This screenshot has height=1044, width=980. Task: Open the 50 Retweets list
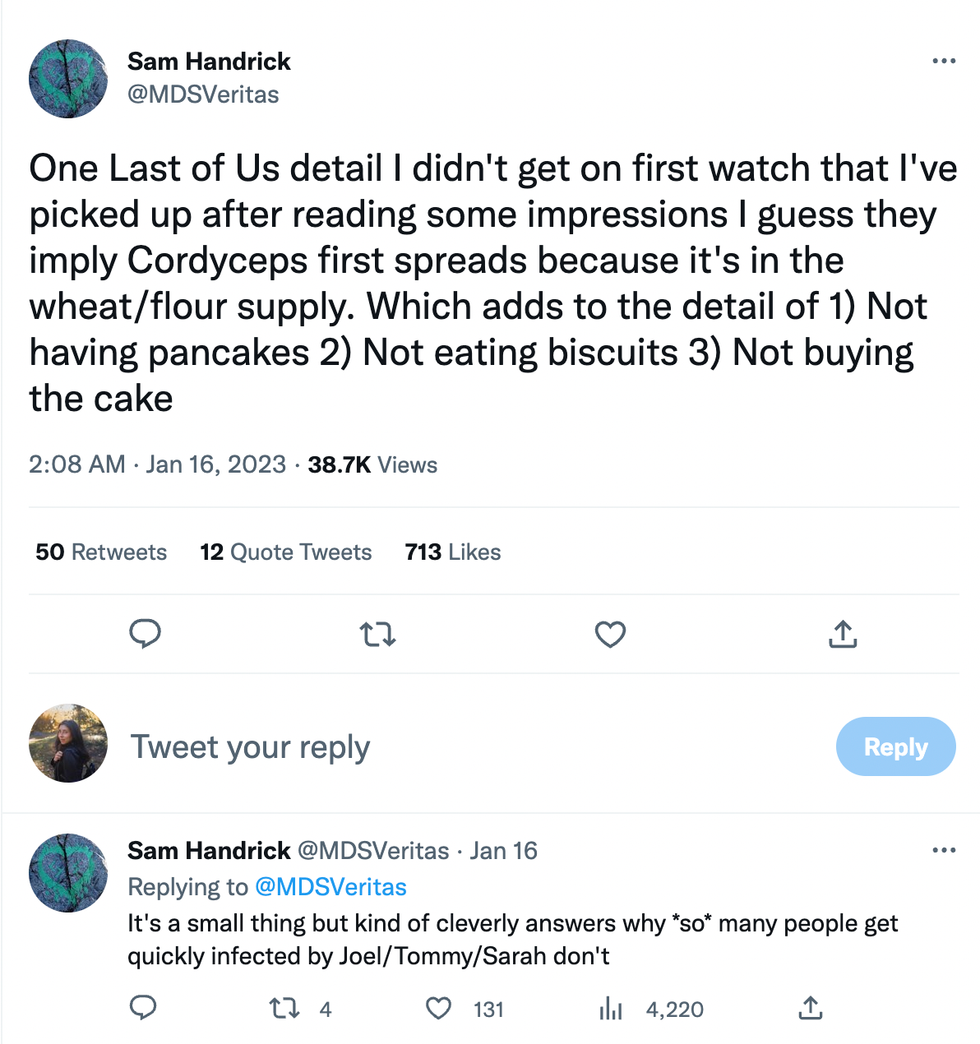[101, 552]
